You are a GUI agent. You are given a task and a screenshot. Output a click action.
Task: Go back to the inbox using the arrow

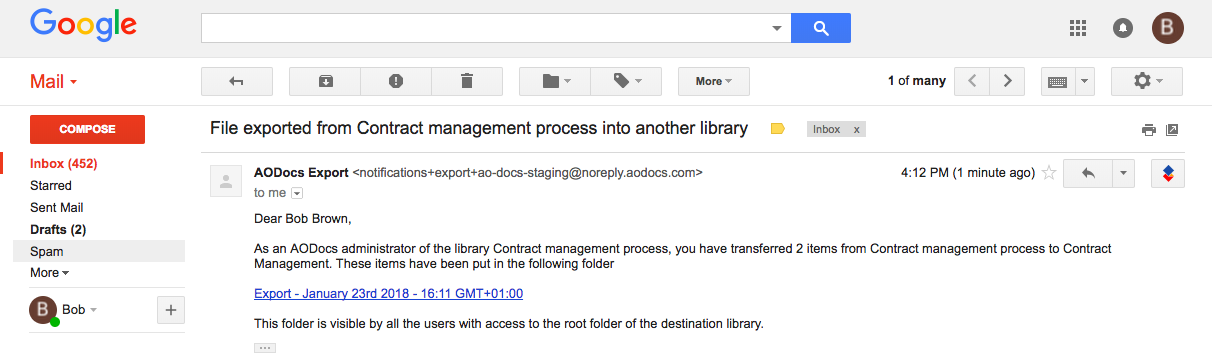point(237,81)
